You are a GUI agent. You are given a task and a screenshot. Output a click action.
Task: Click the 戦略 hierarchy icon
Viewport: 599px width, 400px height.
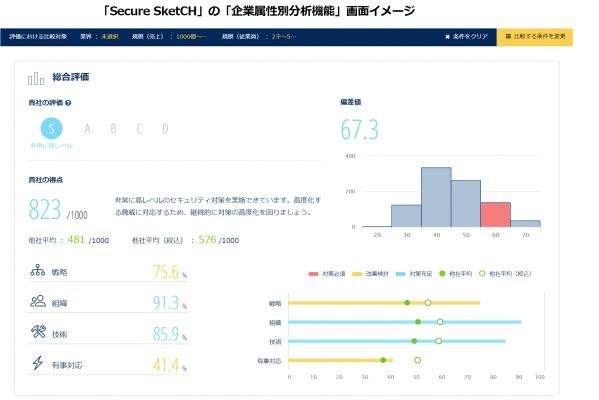(38, 270)
